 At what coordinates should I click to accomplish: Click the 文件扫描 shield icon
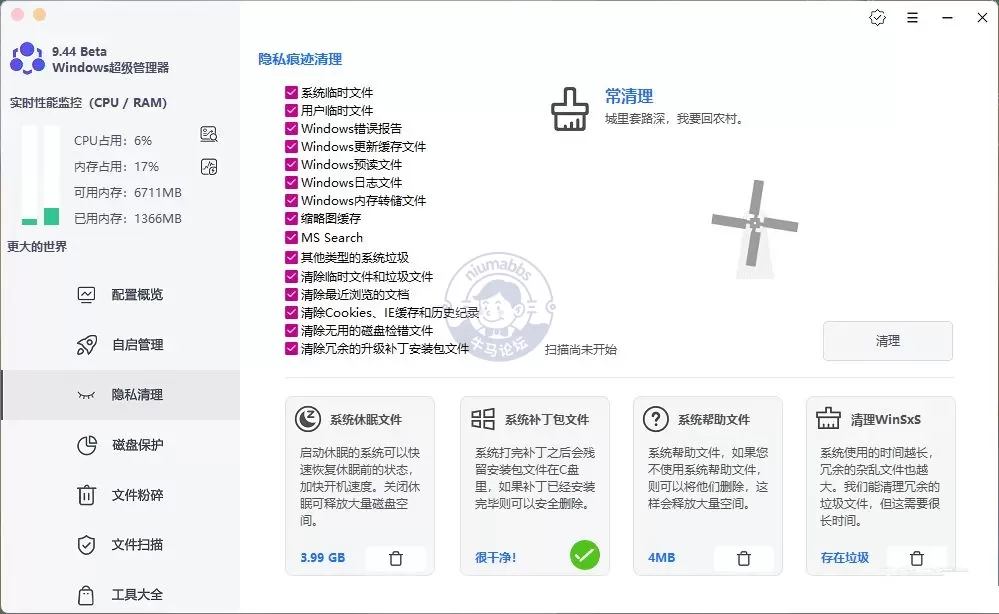[86, 545]
